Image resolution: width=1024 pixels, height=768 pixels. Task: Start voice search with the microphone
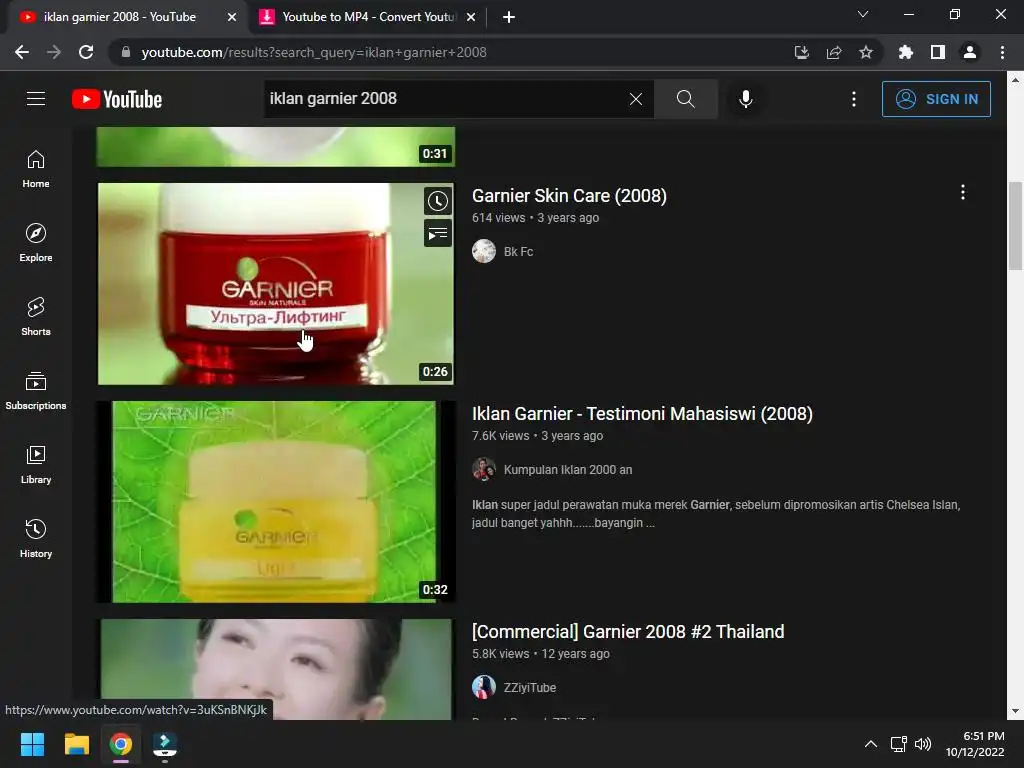745,99
